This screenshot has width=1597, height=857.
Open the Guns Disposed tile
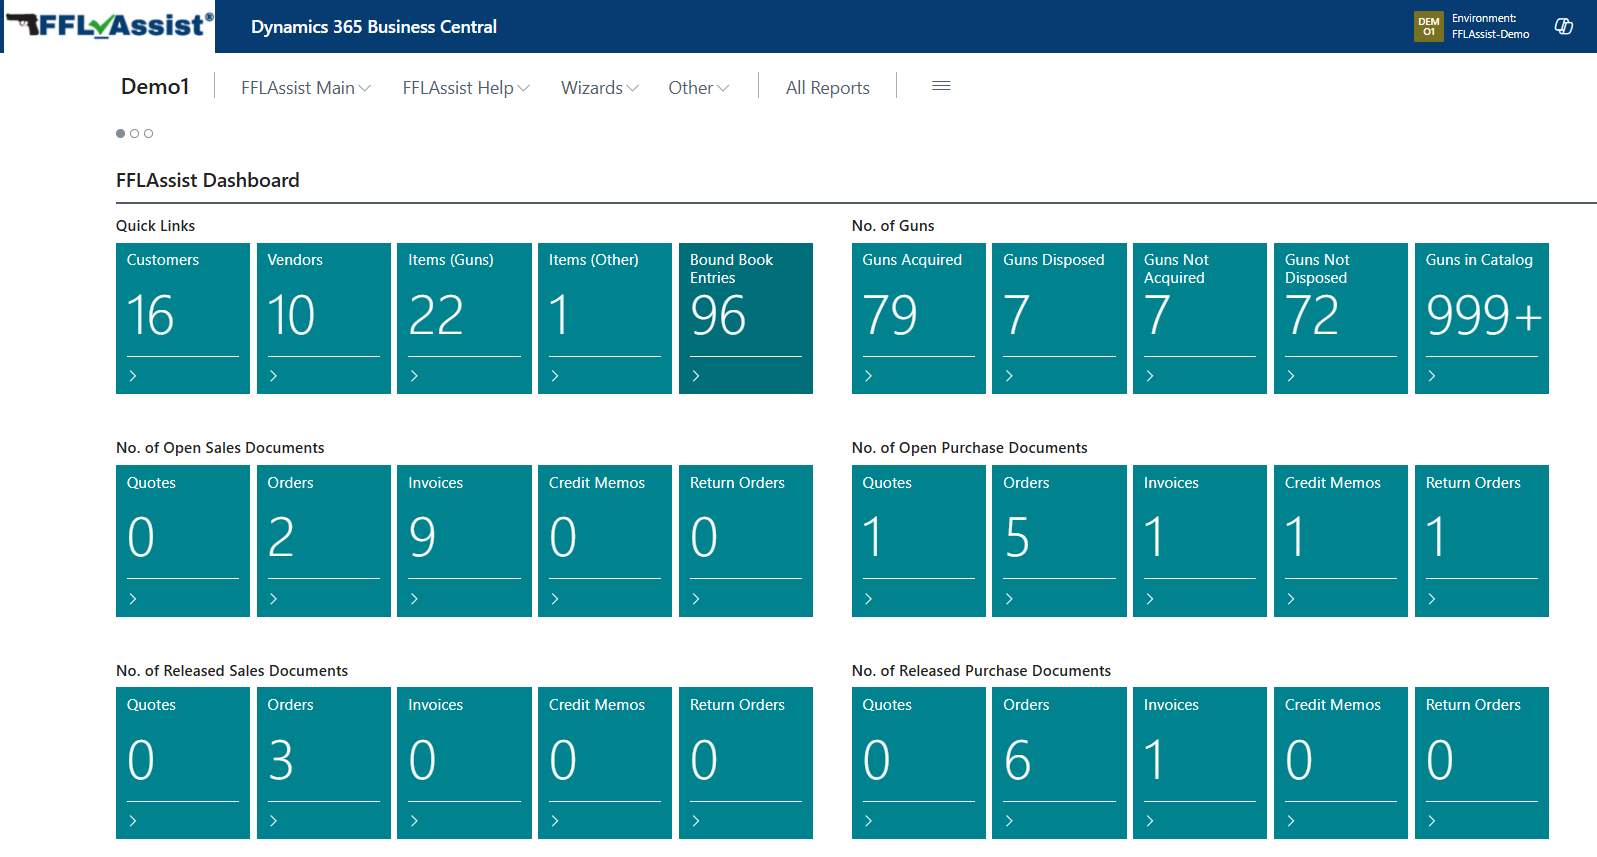pyautogui.click(x=1060, y=318)
